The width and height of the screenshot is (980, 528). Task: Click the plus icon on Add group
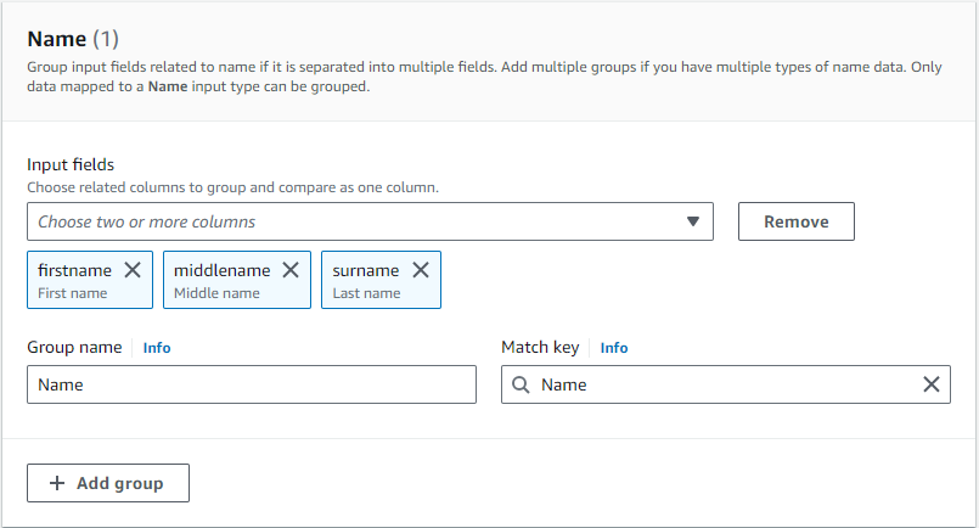coord(58,483)
